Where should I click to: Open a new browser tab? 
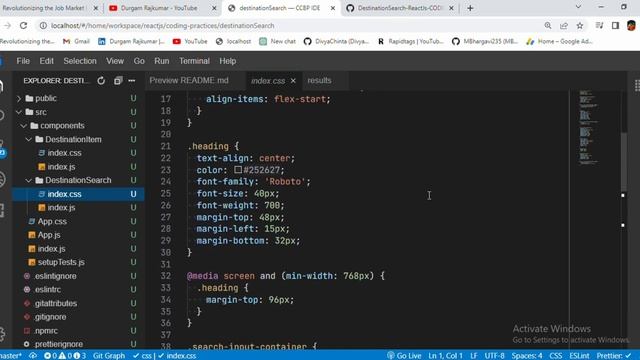[470, 8]
